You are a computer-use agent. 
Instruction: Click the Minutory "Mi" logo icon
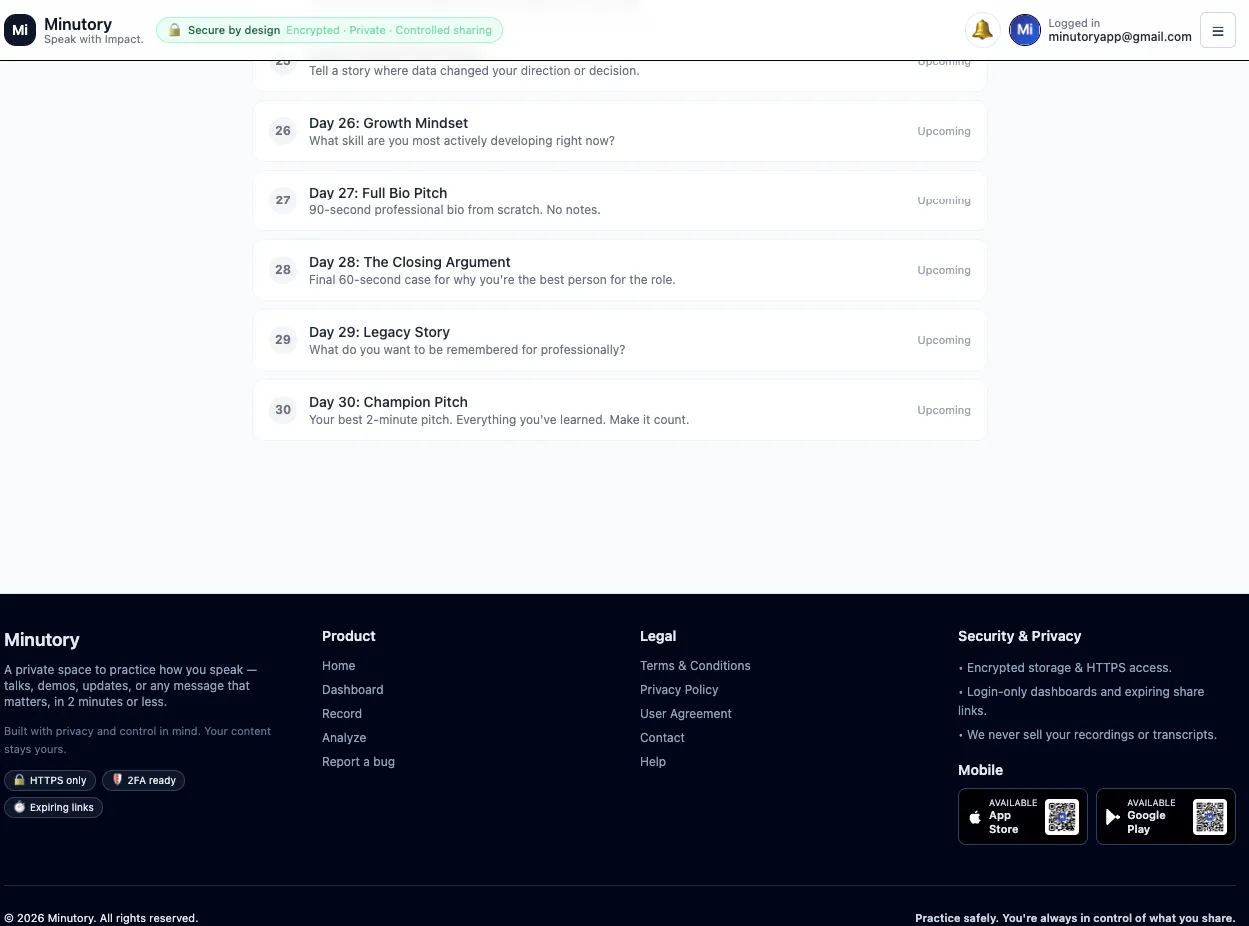20,30
